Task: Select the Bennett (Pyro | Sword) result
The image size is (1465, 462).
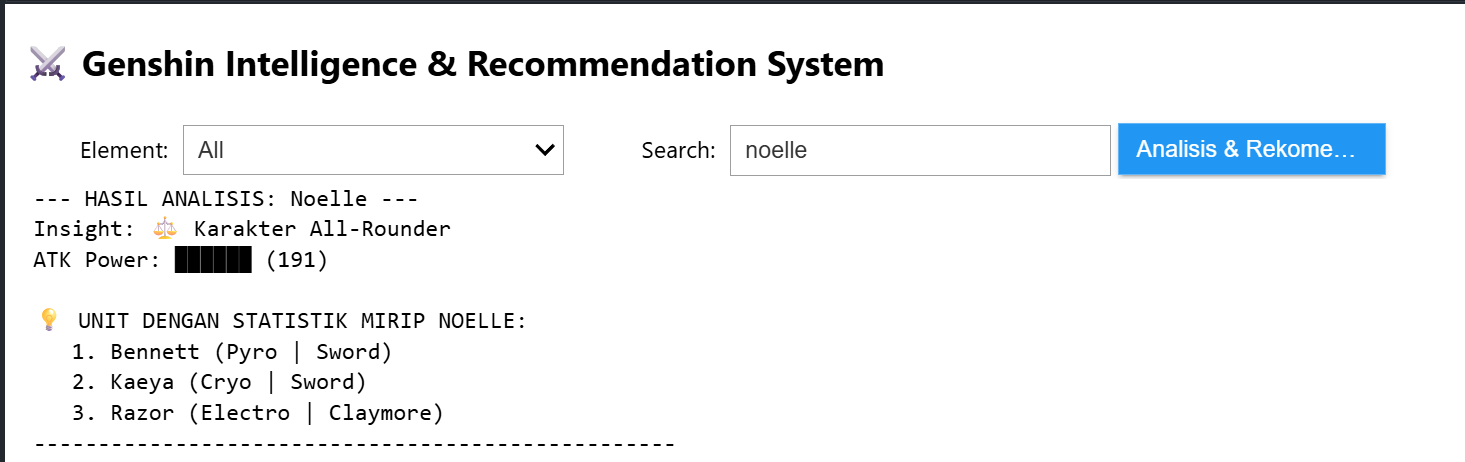Action: [251, 352]
